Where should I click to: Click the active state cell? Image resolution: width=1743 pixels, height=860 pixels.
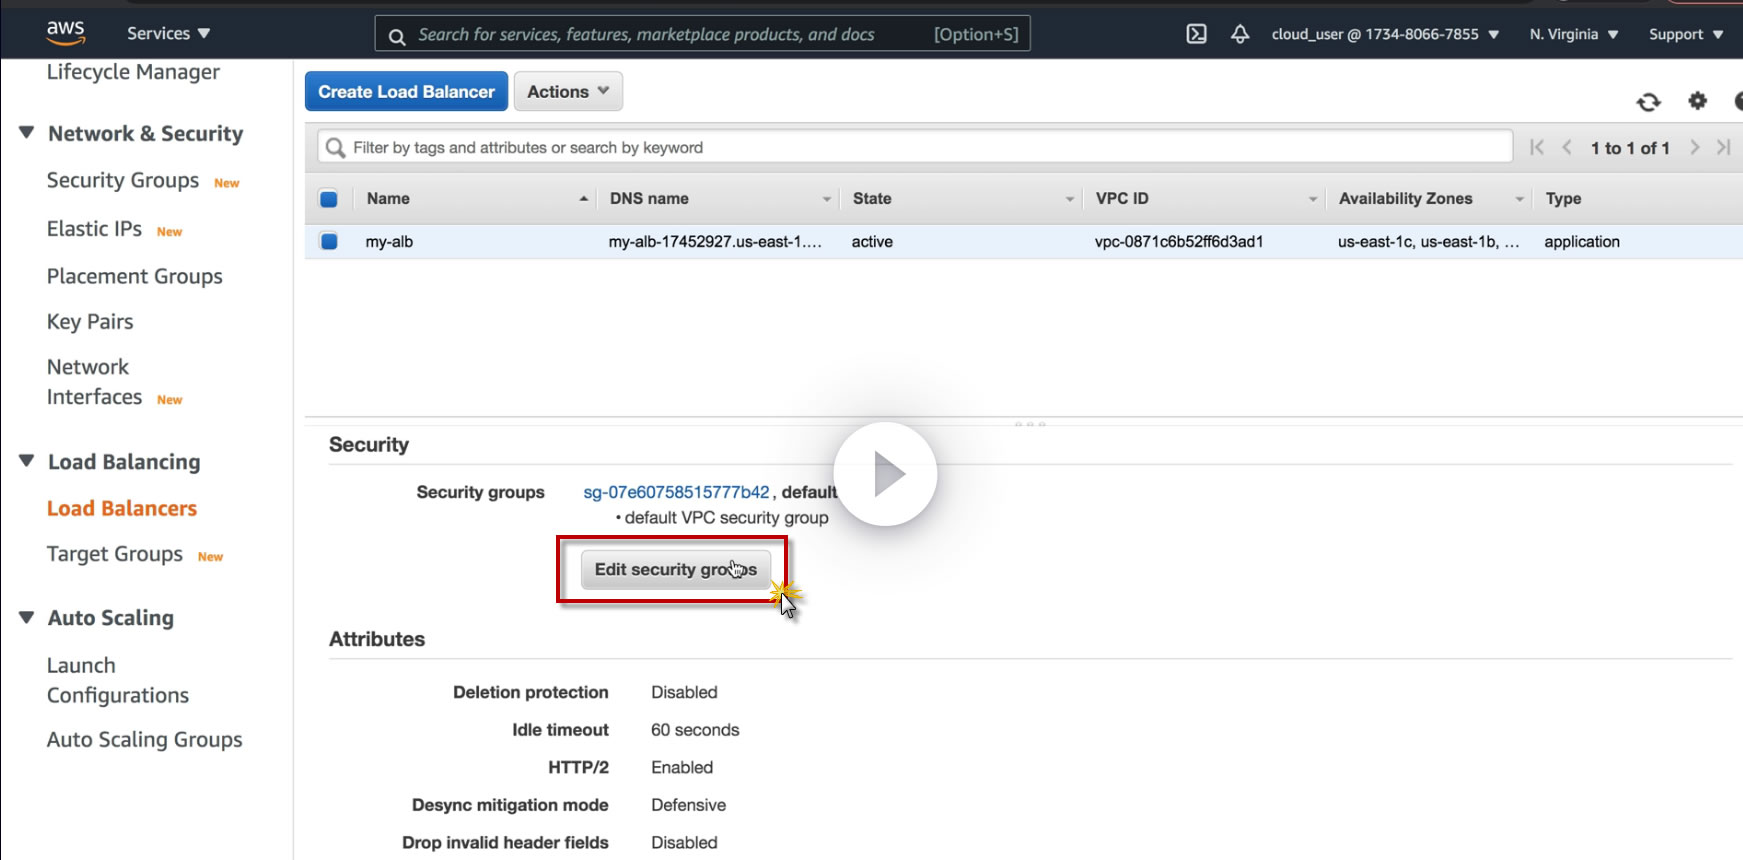click(x=872, y=242)
